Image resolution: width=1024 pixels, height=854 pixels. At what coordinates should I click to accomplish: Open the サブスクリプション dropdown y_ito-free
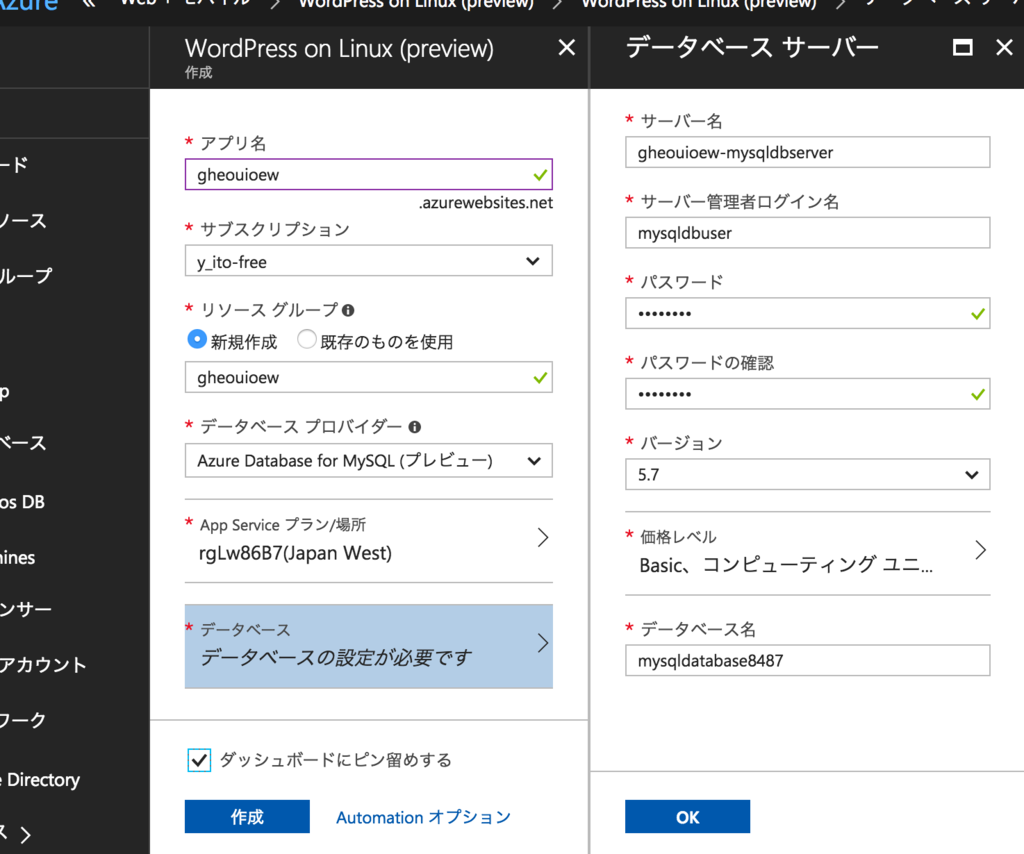click(368, 261)
